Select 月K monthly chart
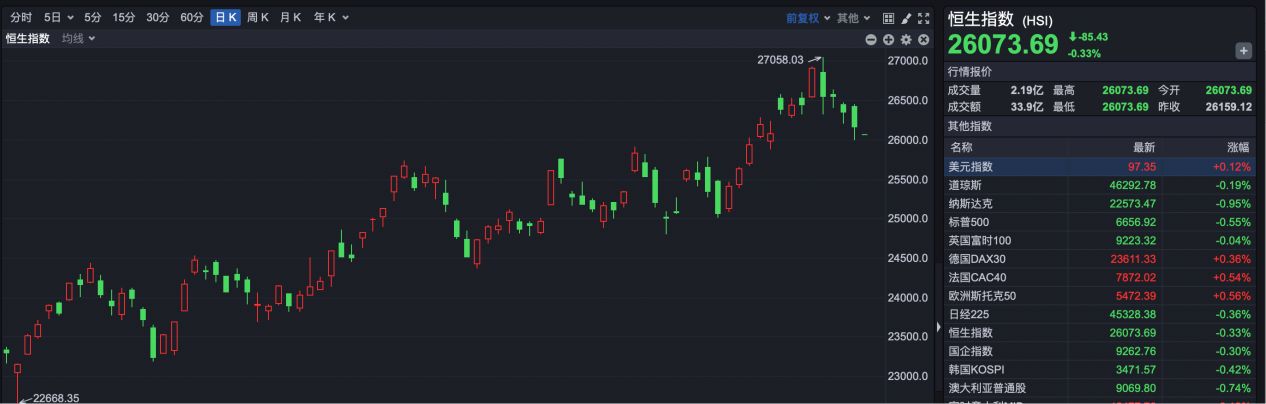The width and height of the screenshot is (1266, 404). click(x=291, y=18)
